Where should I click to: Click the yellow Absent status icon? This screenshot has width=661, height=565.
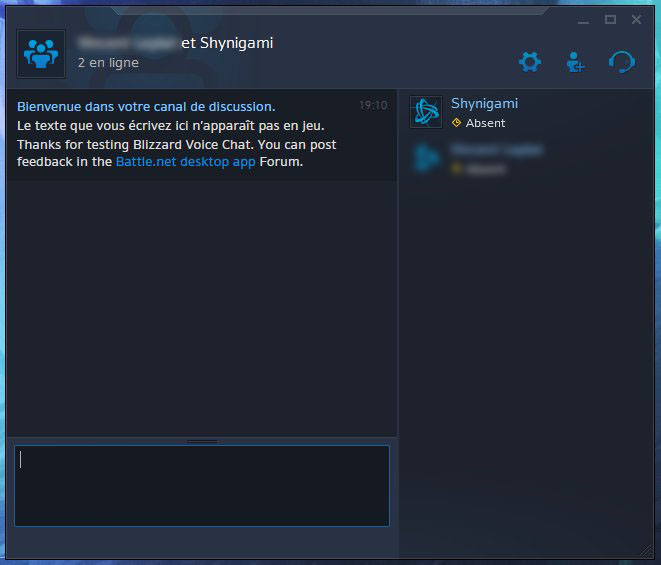point(456,123)
